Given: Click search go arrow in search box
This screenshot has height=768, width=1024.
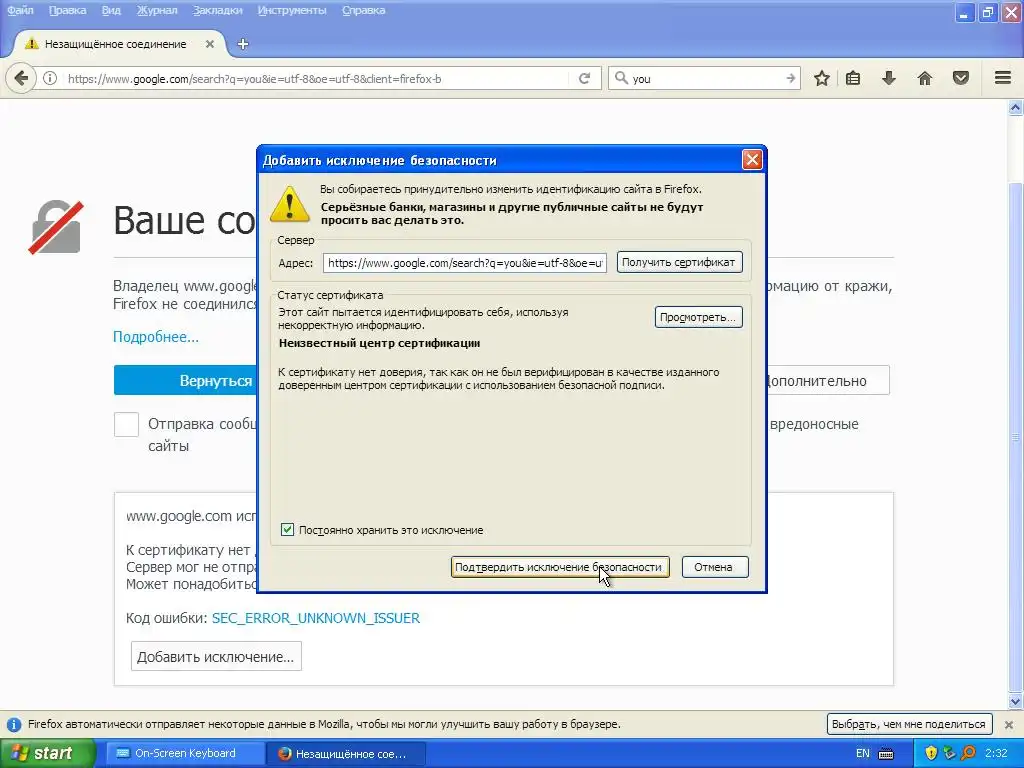Looking at the screenshot, I should [791, 78].
